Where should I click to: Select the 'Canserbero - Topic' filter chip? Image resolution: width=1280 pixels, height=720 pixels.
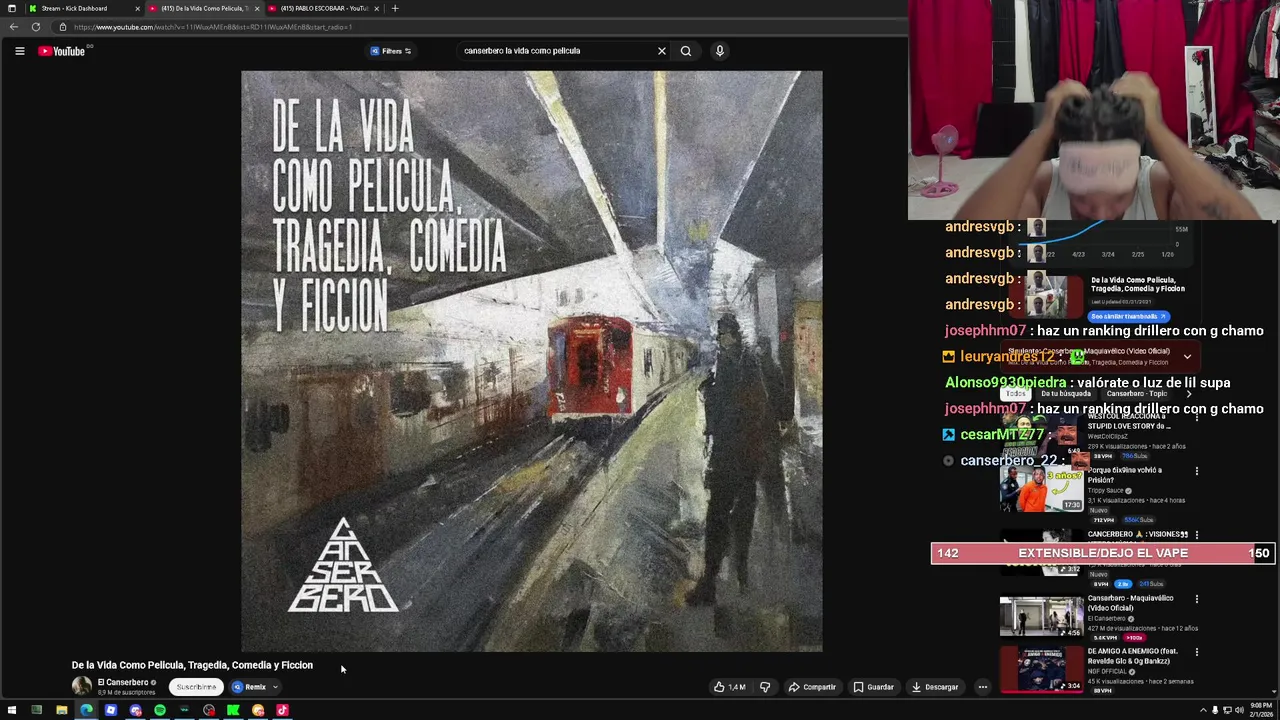(1136, 394)
